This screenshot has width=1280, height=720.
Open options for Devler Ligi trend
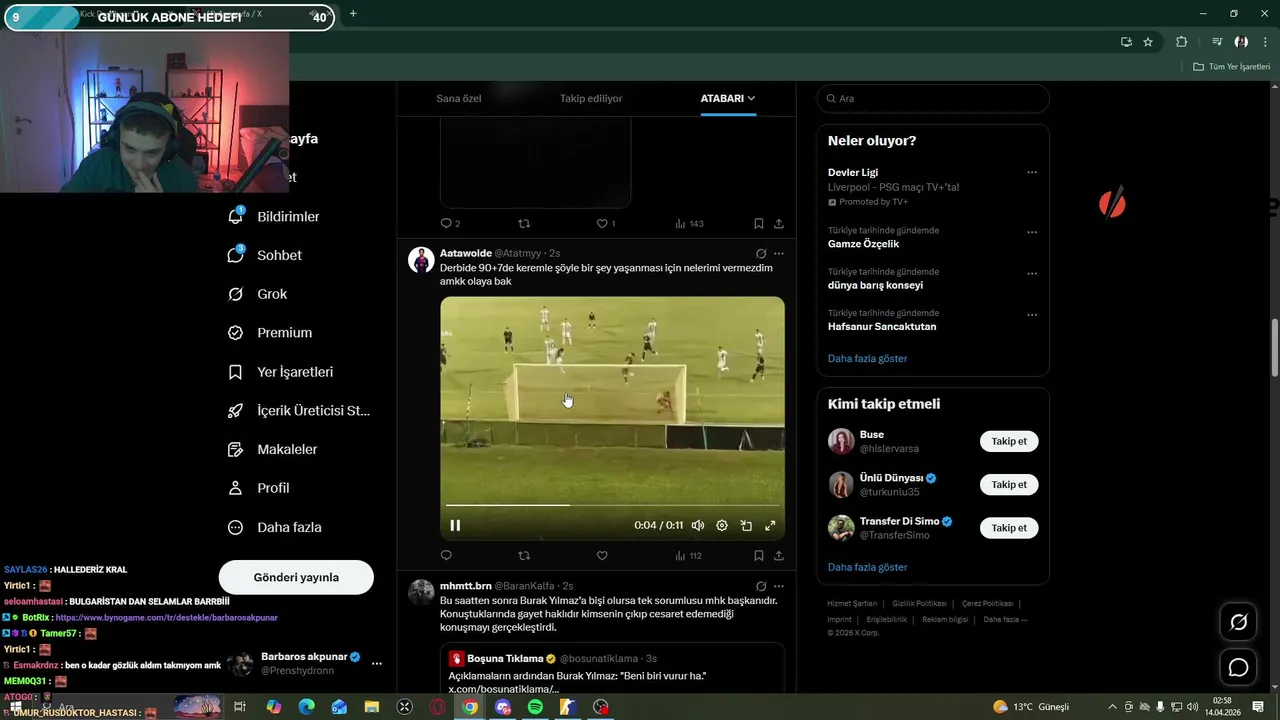tap(1032, 172)
